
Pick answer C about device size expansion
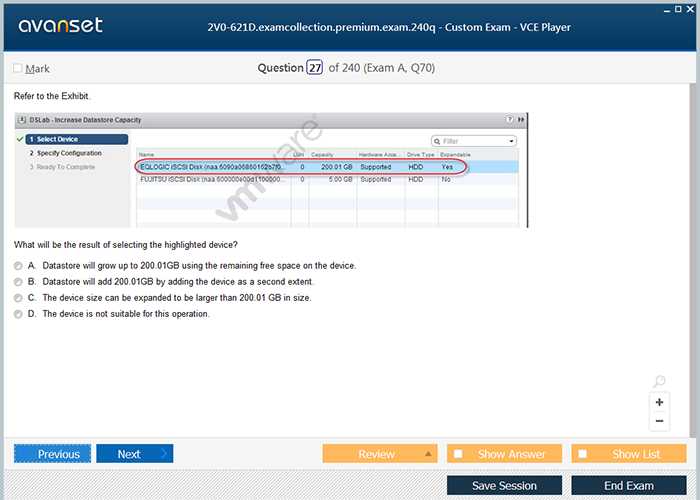(x=18, y=298)
